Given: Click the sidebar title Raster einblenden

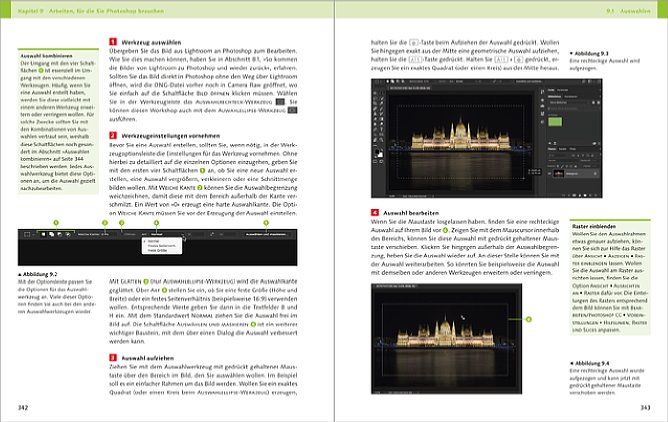Looking at the screenshot, I should pyautogui.click(x=594, y=227).
